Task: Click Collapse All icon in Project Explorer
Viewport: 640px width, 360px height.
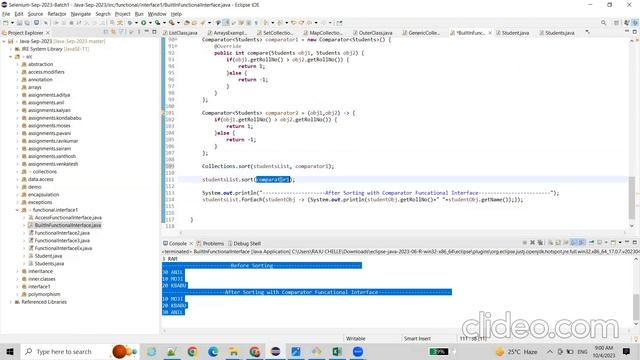Action: 106,32
